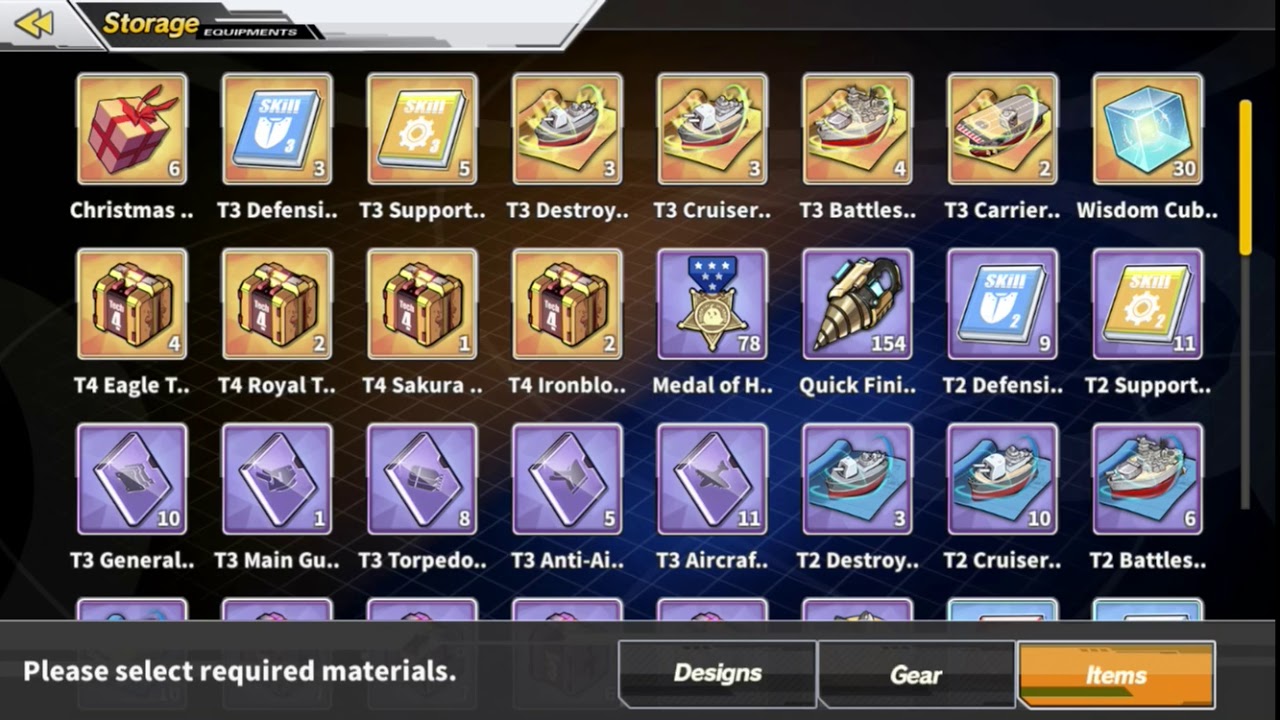The width and height of the screenshot is (1280, 720).
Task: Choose T3 Support skill book
Action: point(422,129)
